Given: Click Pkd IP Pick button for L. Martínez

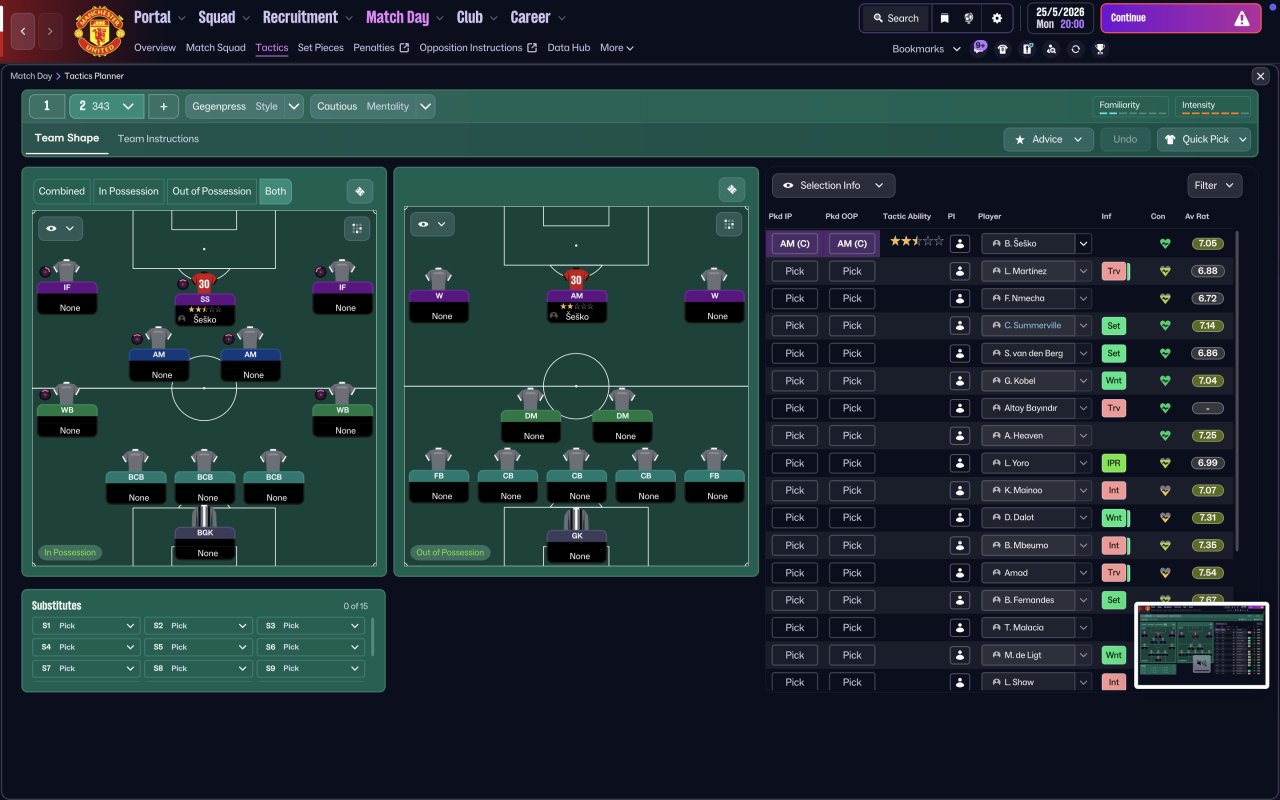Looking at the screenshot, I should [x=795, y=271].
